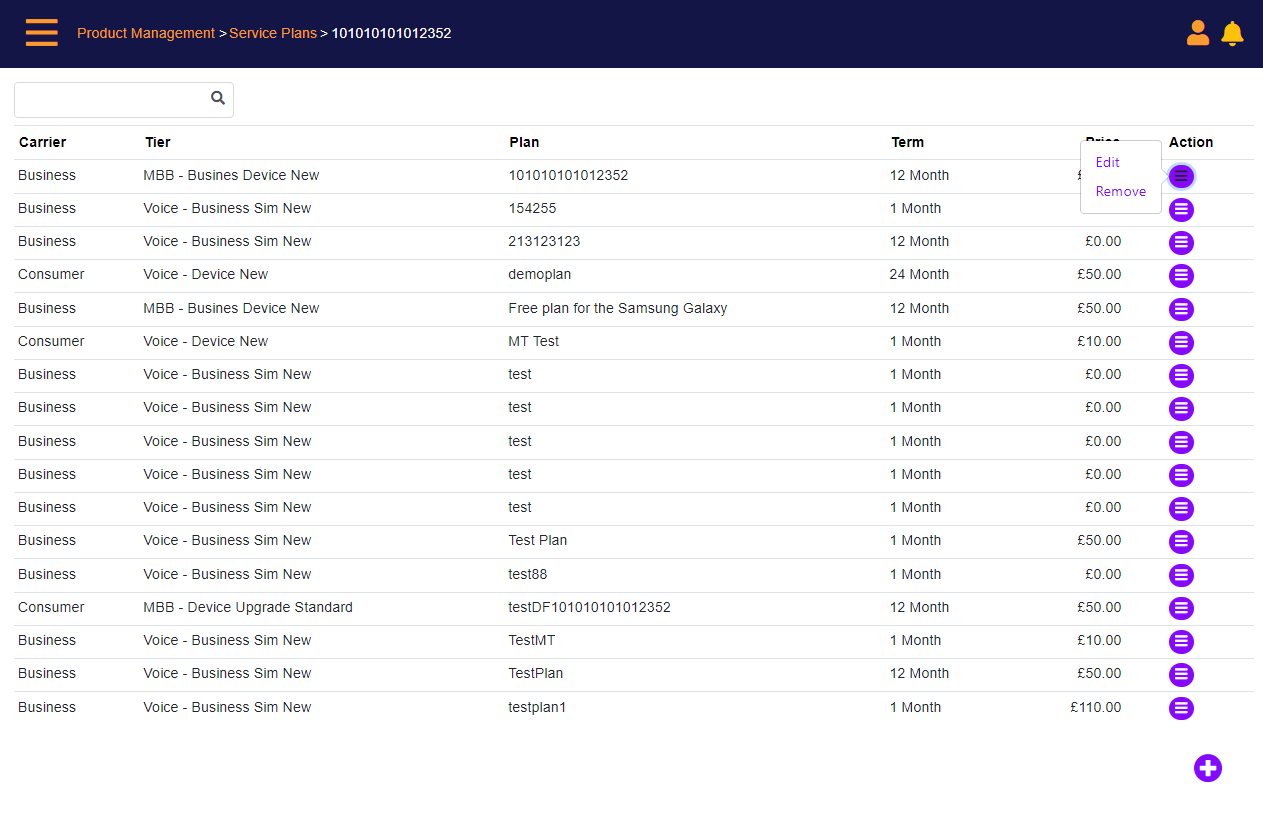Click the Carrier column header
The height and width of the screenshot is (821, 1263).
click(x=42, y=142)
